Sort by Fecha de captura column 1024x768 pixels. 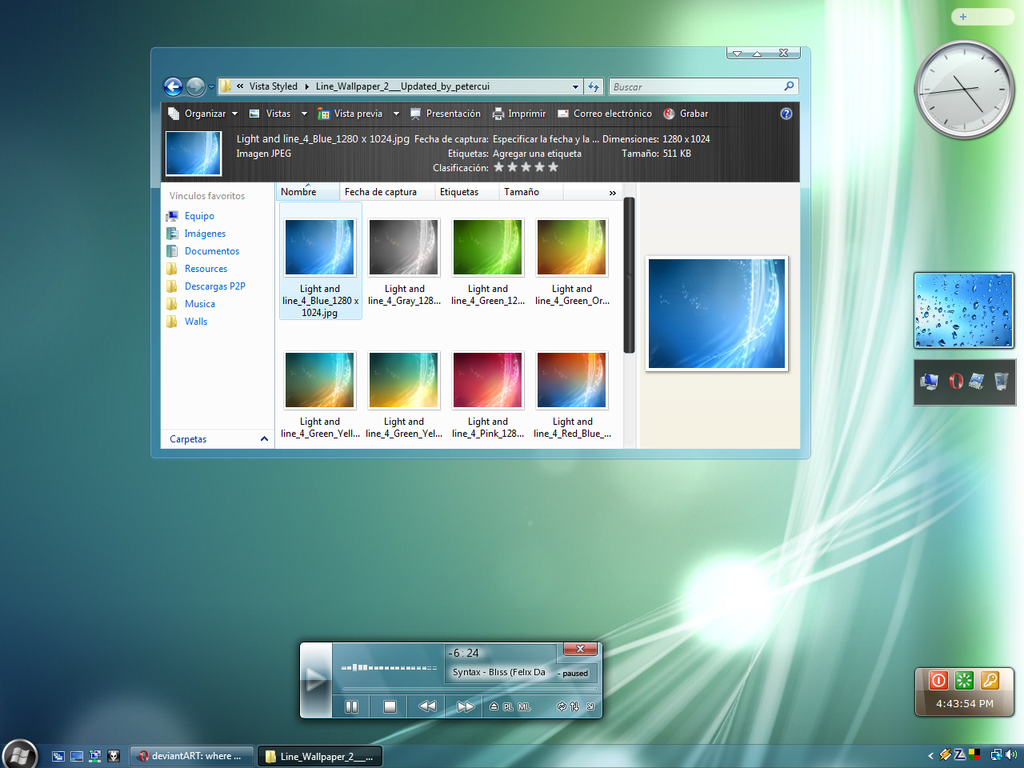387,192
